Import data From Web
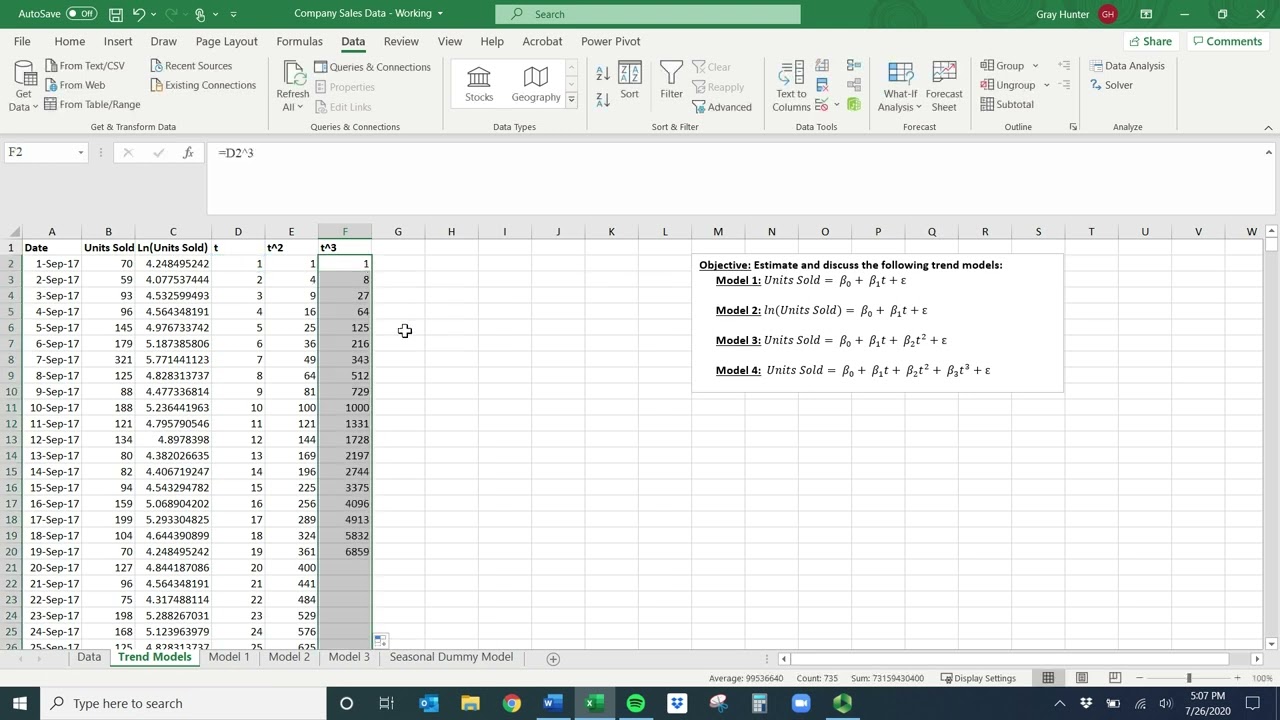This screenshot has width=1280, height=720. (x=75, y=85)
